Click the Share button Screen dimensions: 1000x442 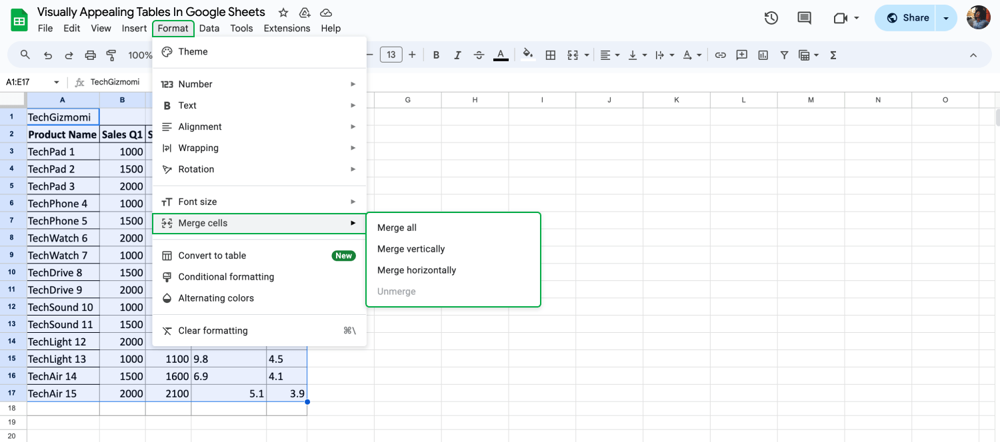pos(906,18)
